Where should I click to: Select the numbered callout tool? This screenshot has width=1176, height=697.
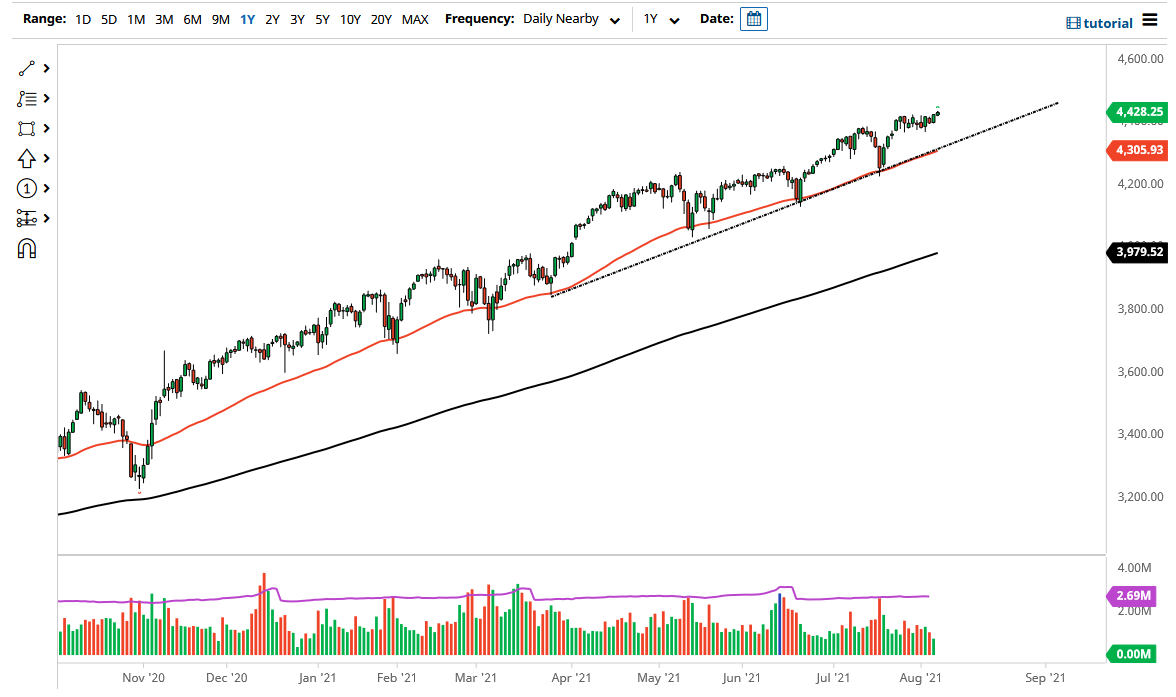pyautogui.click(x=28, y=188)
